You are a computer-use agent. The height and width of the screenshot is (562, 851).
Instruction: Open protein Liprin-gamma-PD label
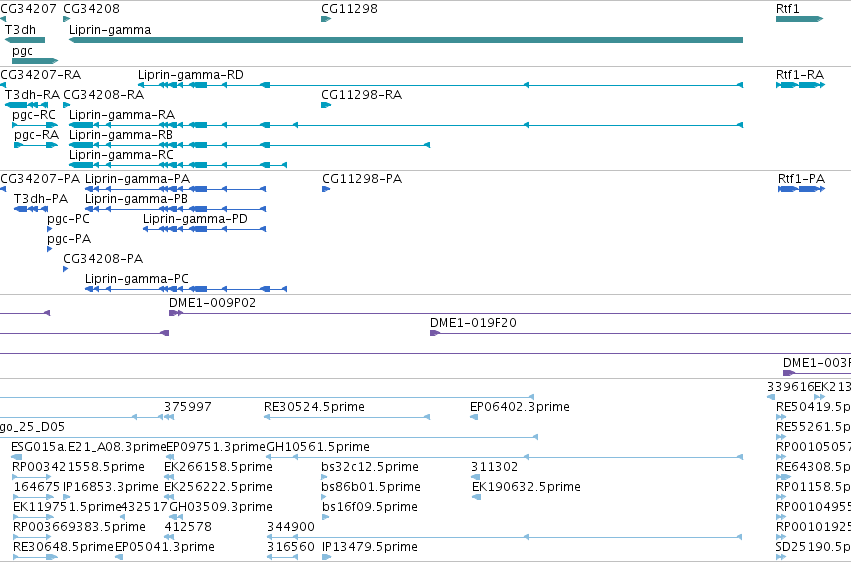tap(195, 219)
